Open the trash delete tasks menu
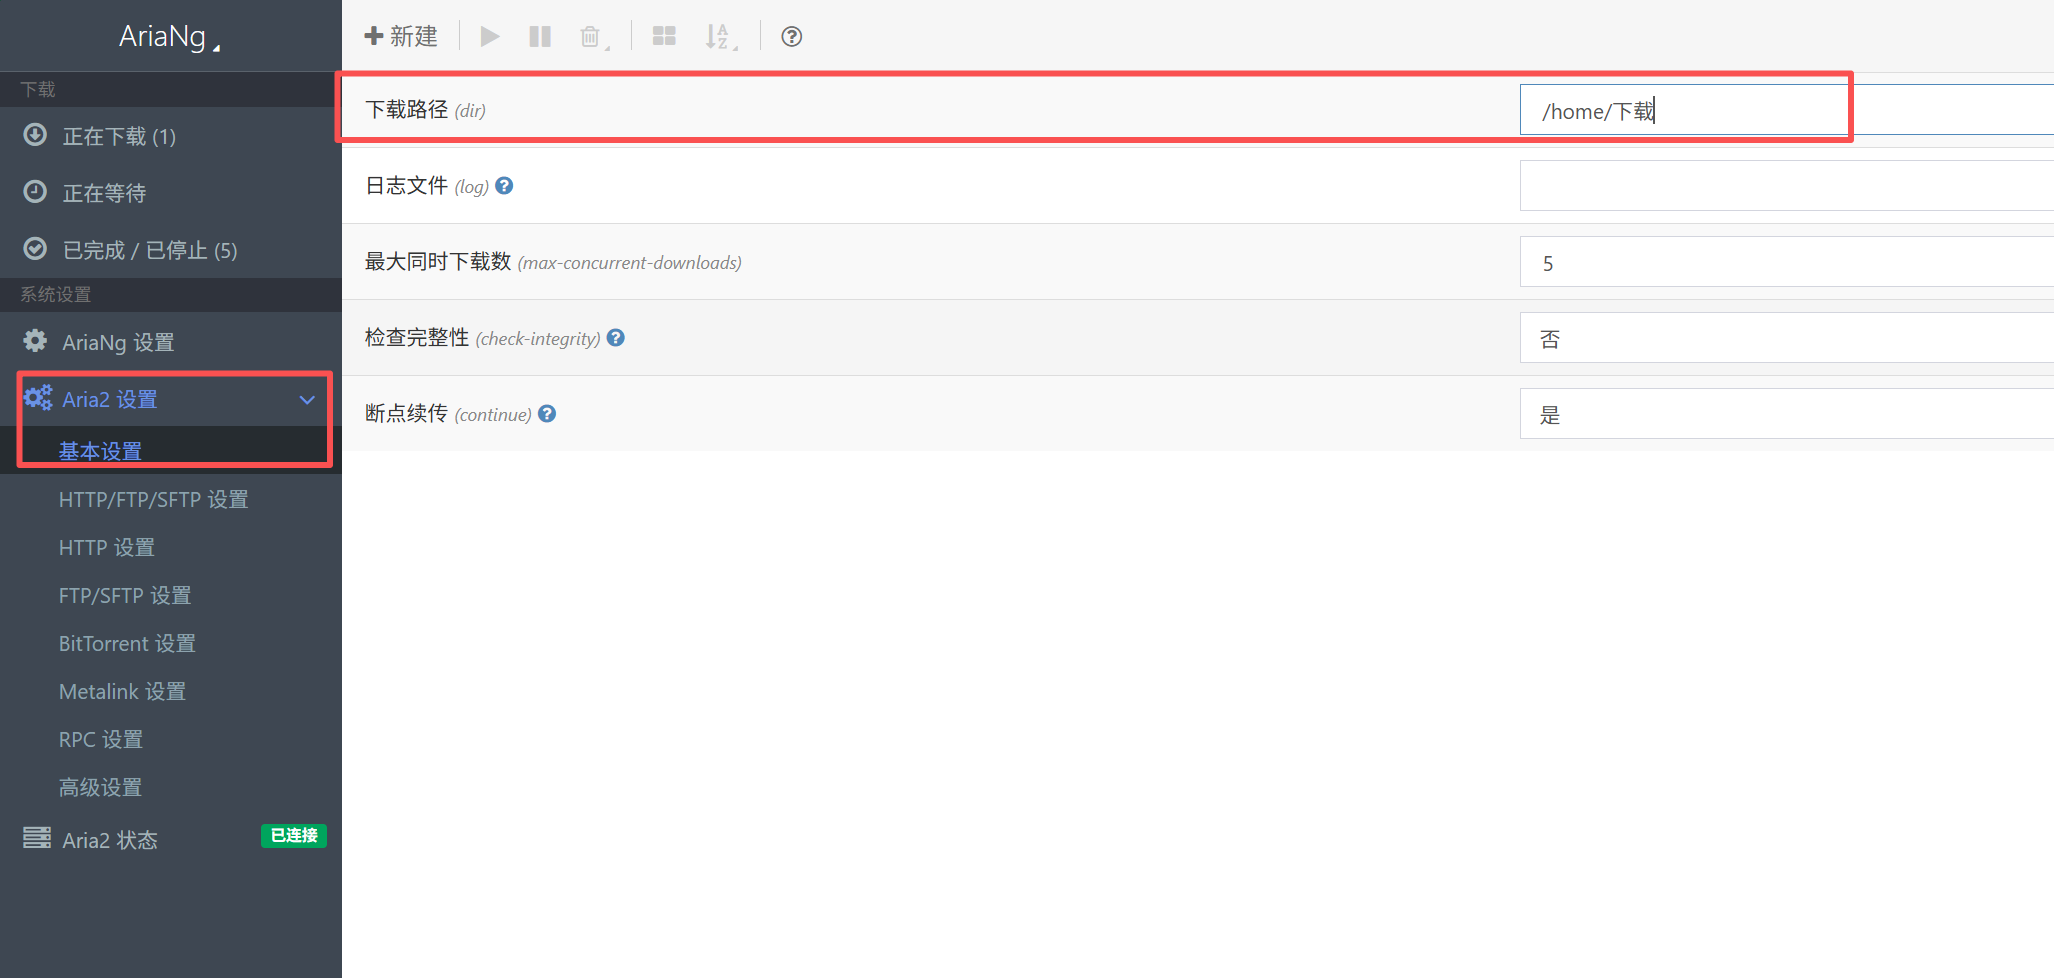Viewport: 2054px width, 978px height. (593, 37)
